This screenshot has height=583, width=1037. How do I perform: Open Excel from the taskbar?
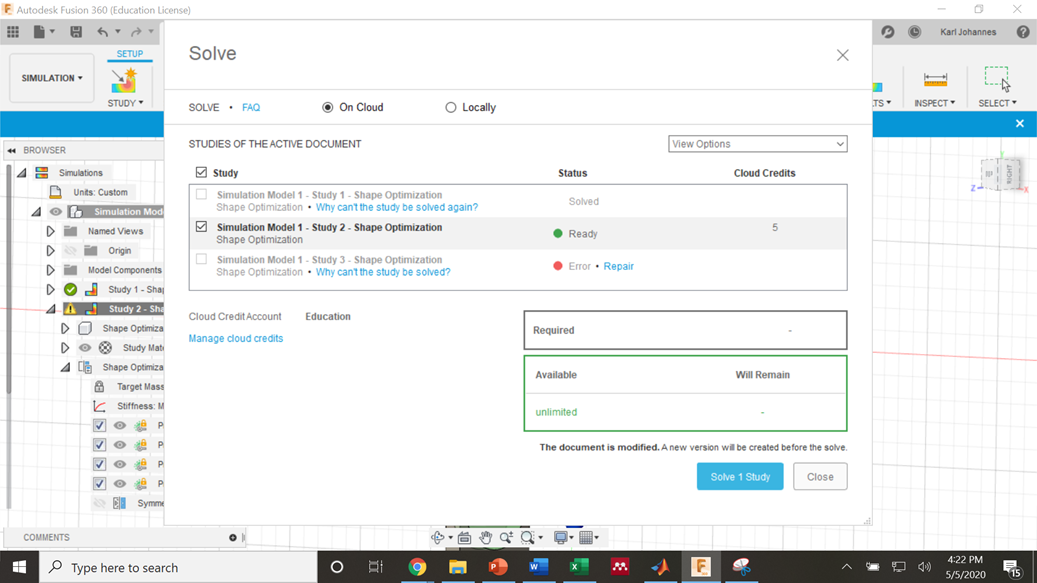coord(579,566)
